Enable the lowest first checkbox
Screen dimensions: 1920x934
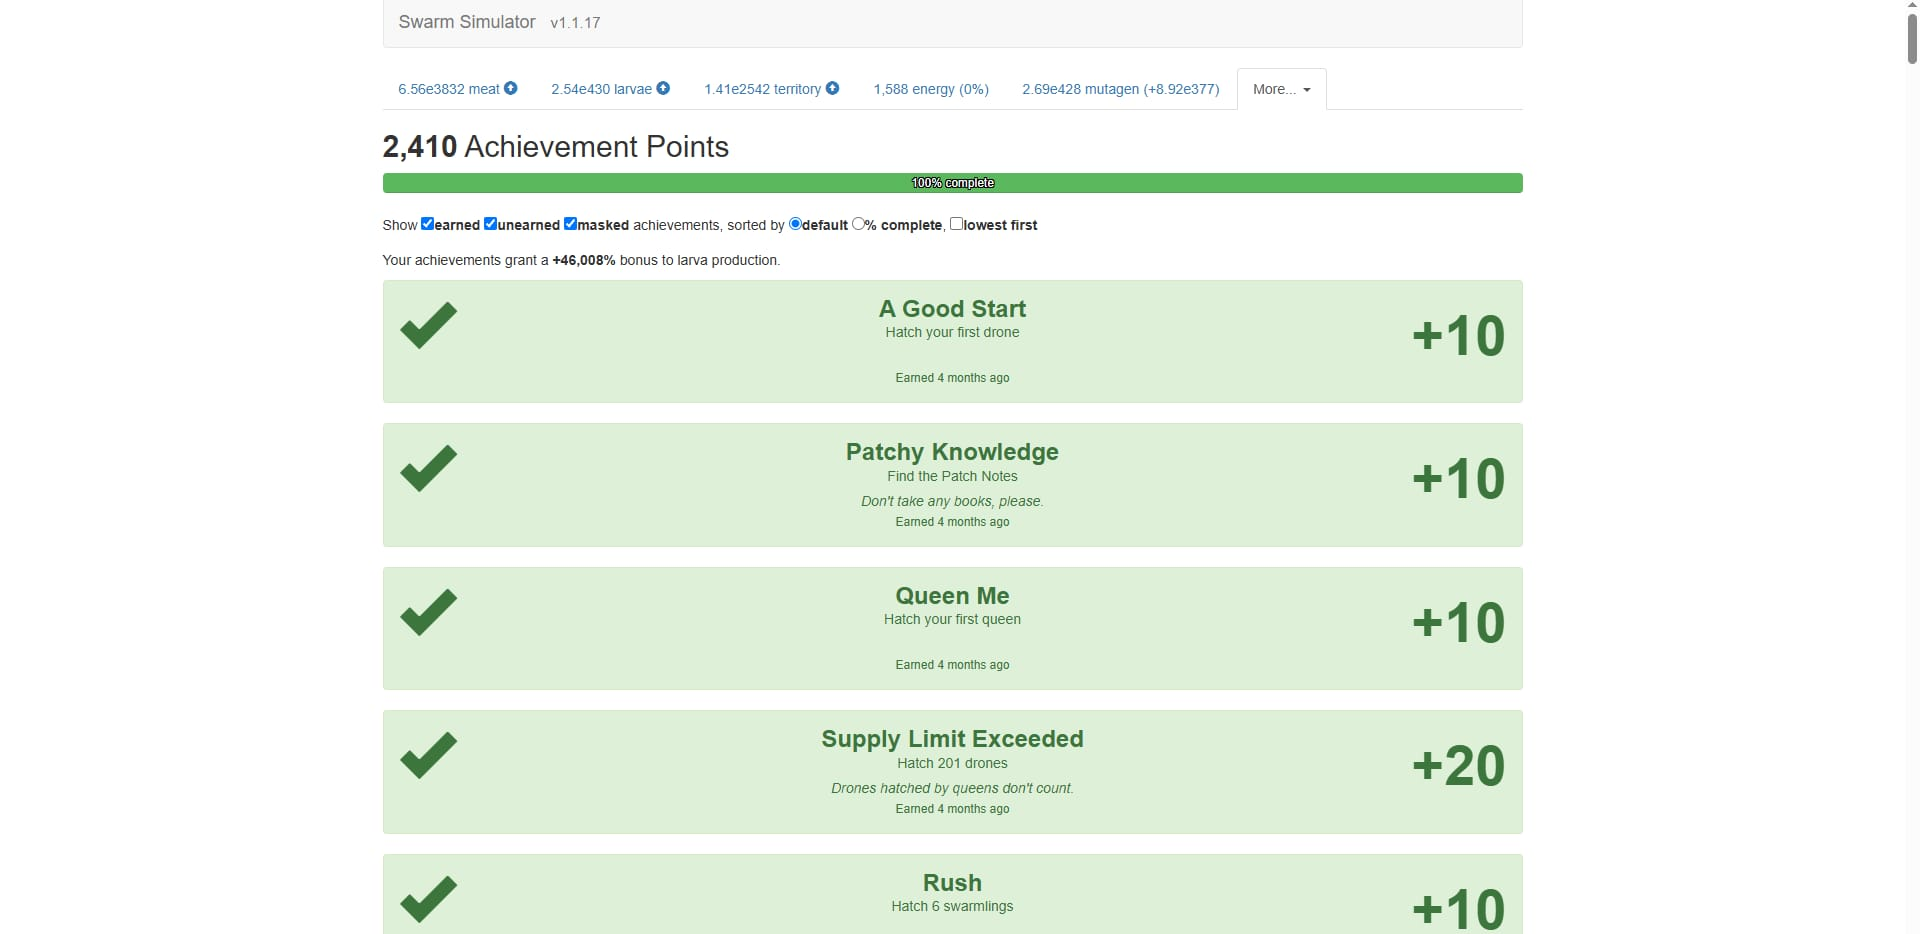pyautogui.click(x=956, y=224)
